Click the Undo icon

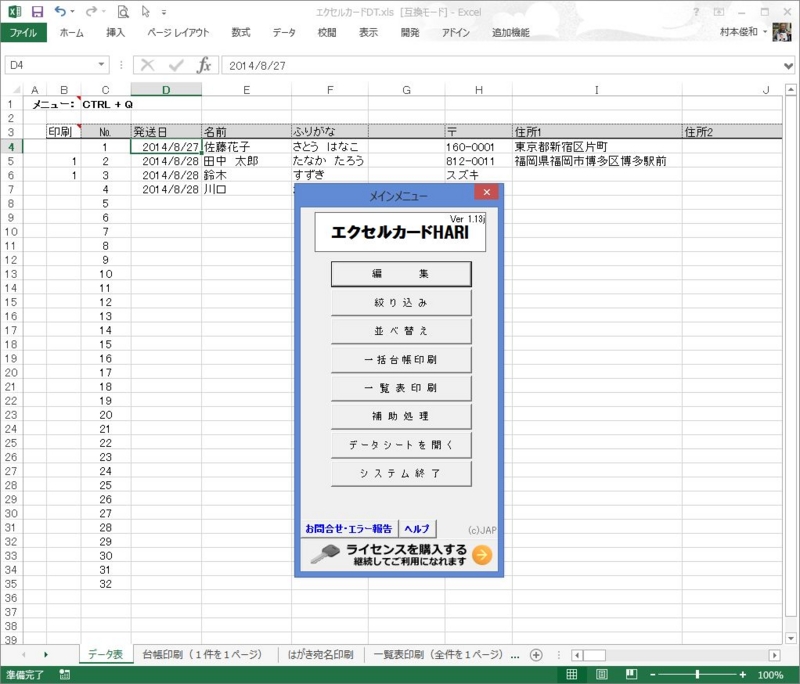60,11
